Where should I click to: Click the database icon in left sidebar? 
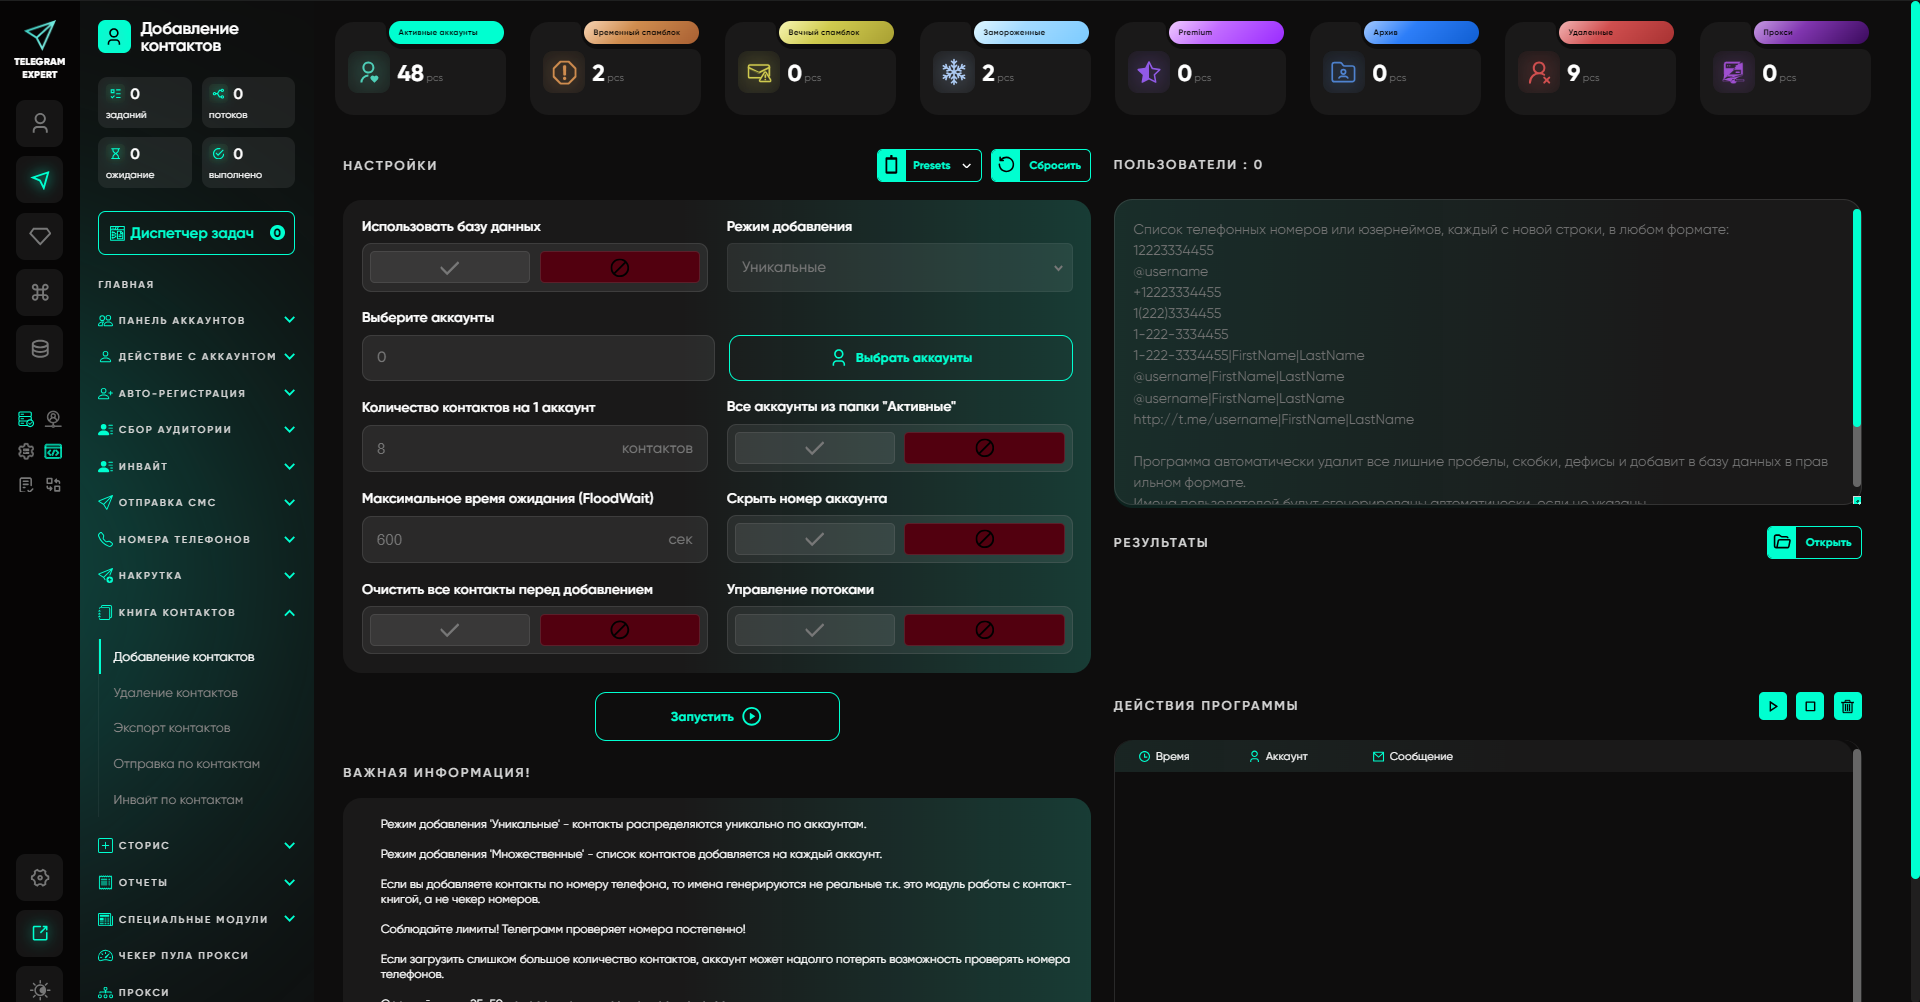click(x=40, y=349)
